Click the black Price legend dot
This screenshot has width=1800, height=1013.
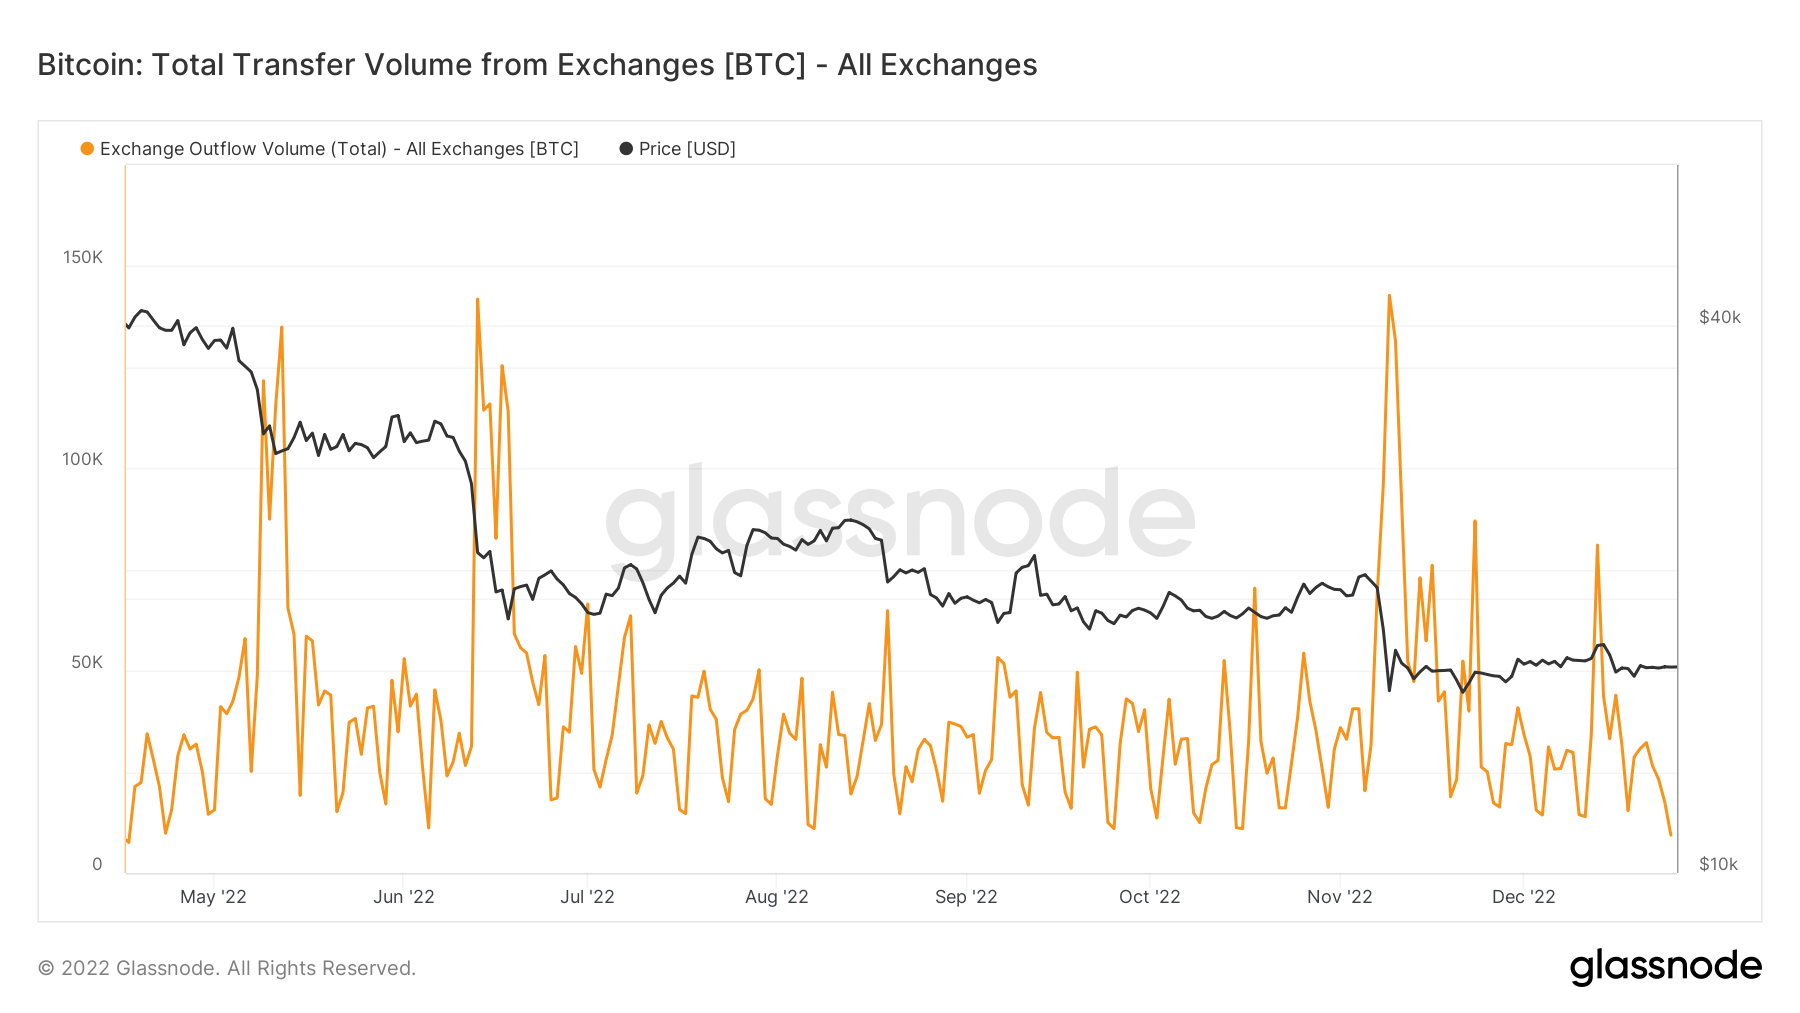626,149
